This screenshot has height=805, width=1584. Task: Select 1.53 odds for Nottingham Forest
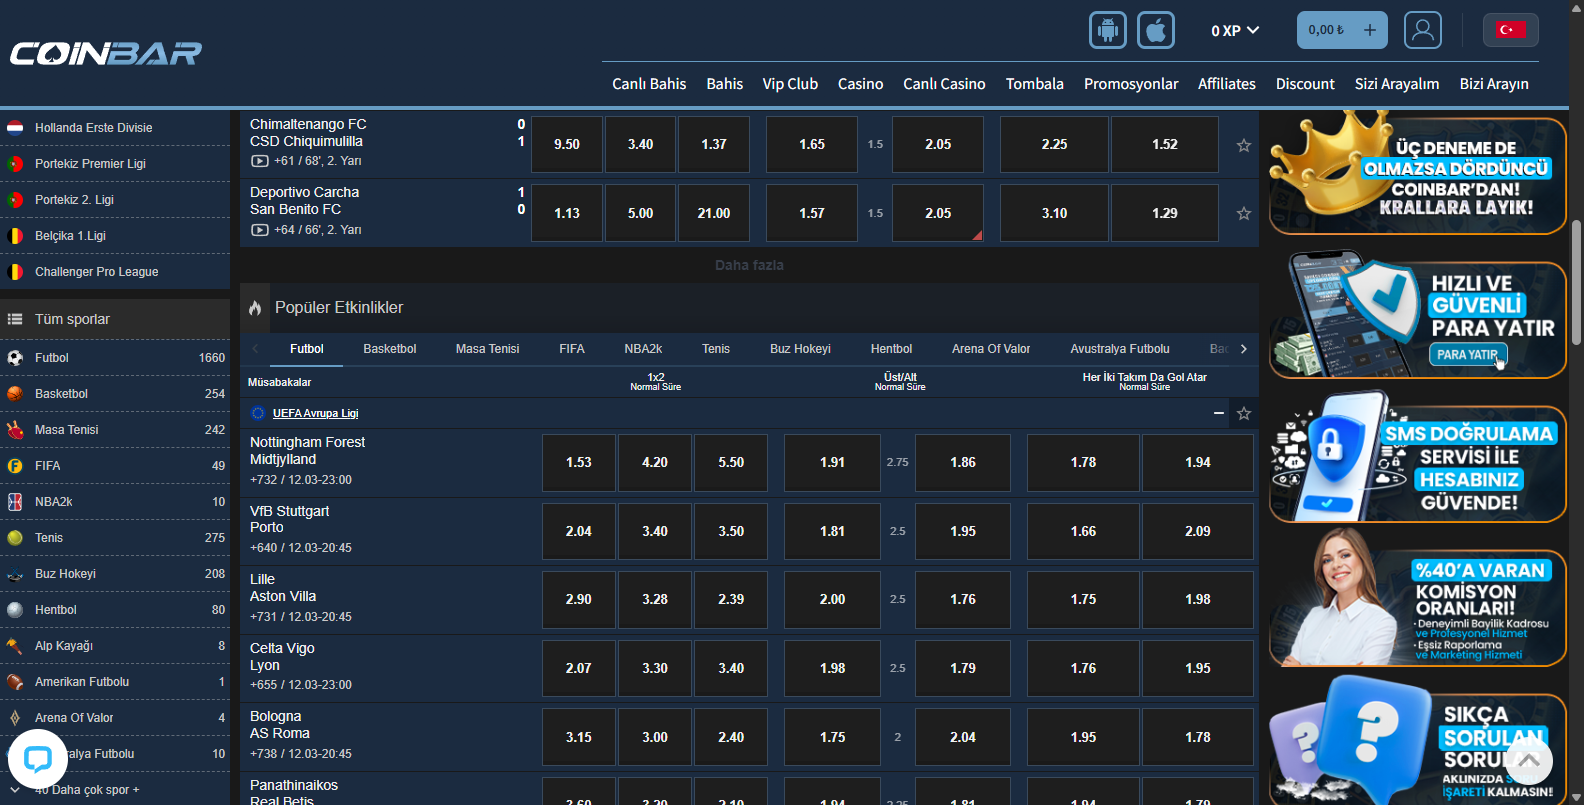(x=578, y=462)
